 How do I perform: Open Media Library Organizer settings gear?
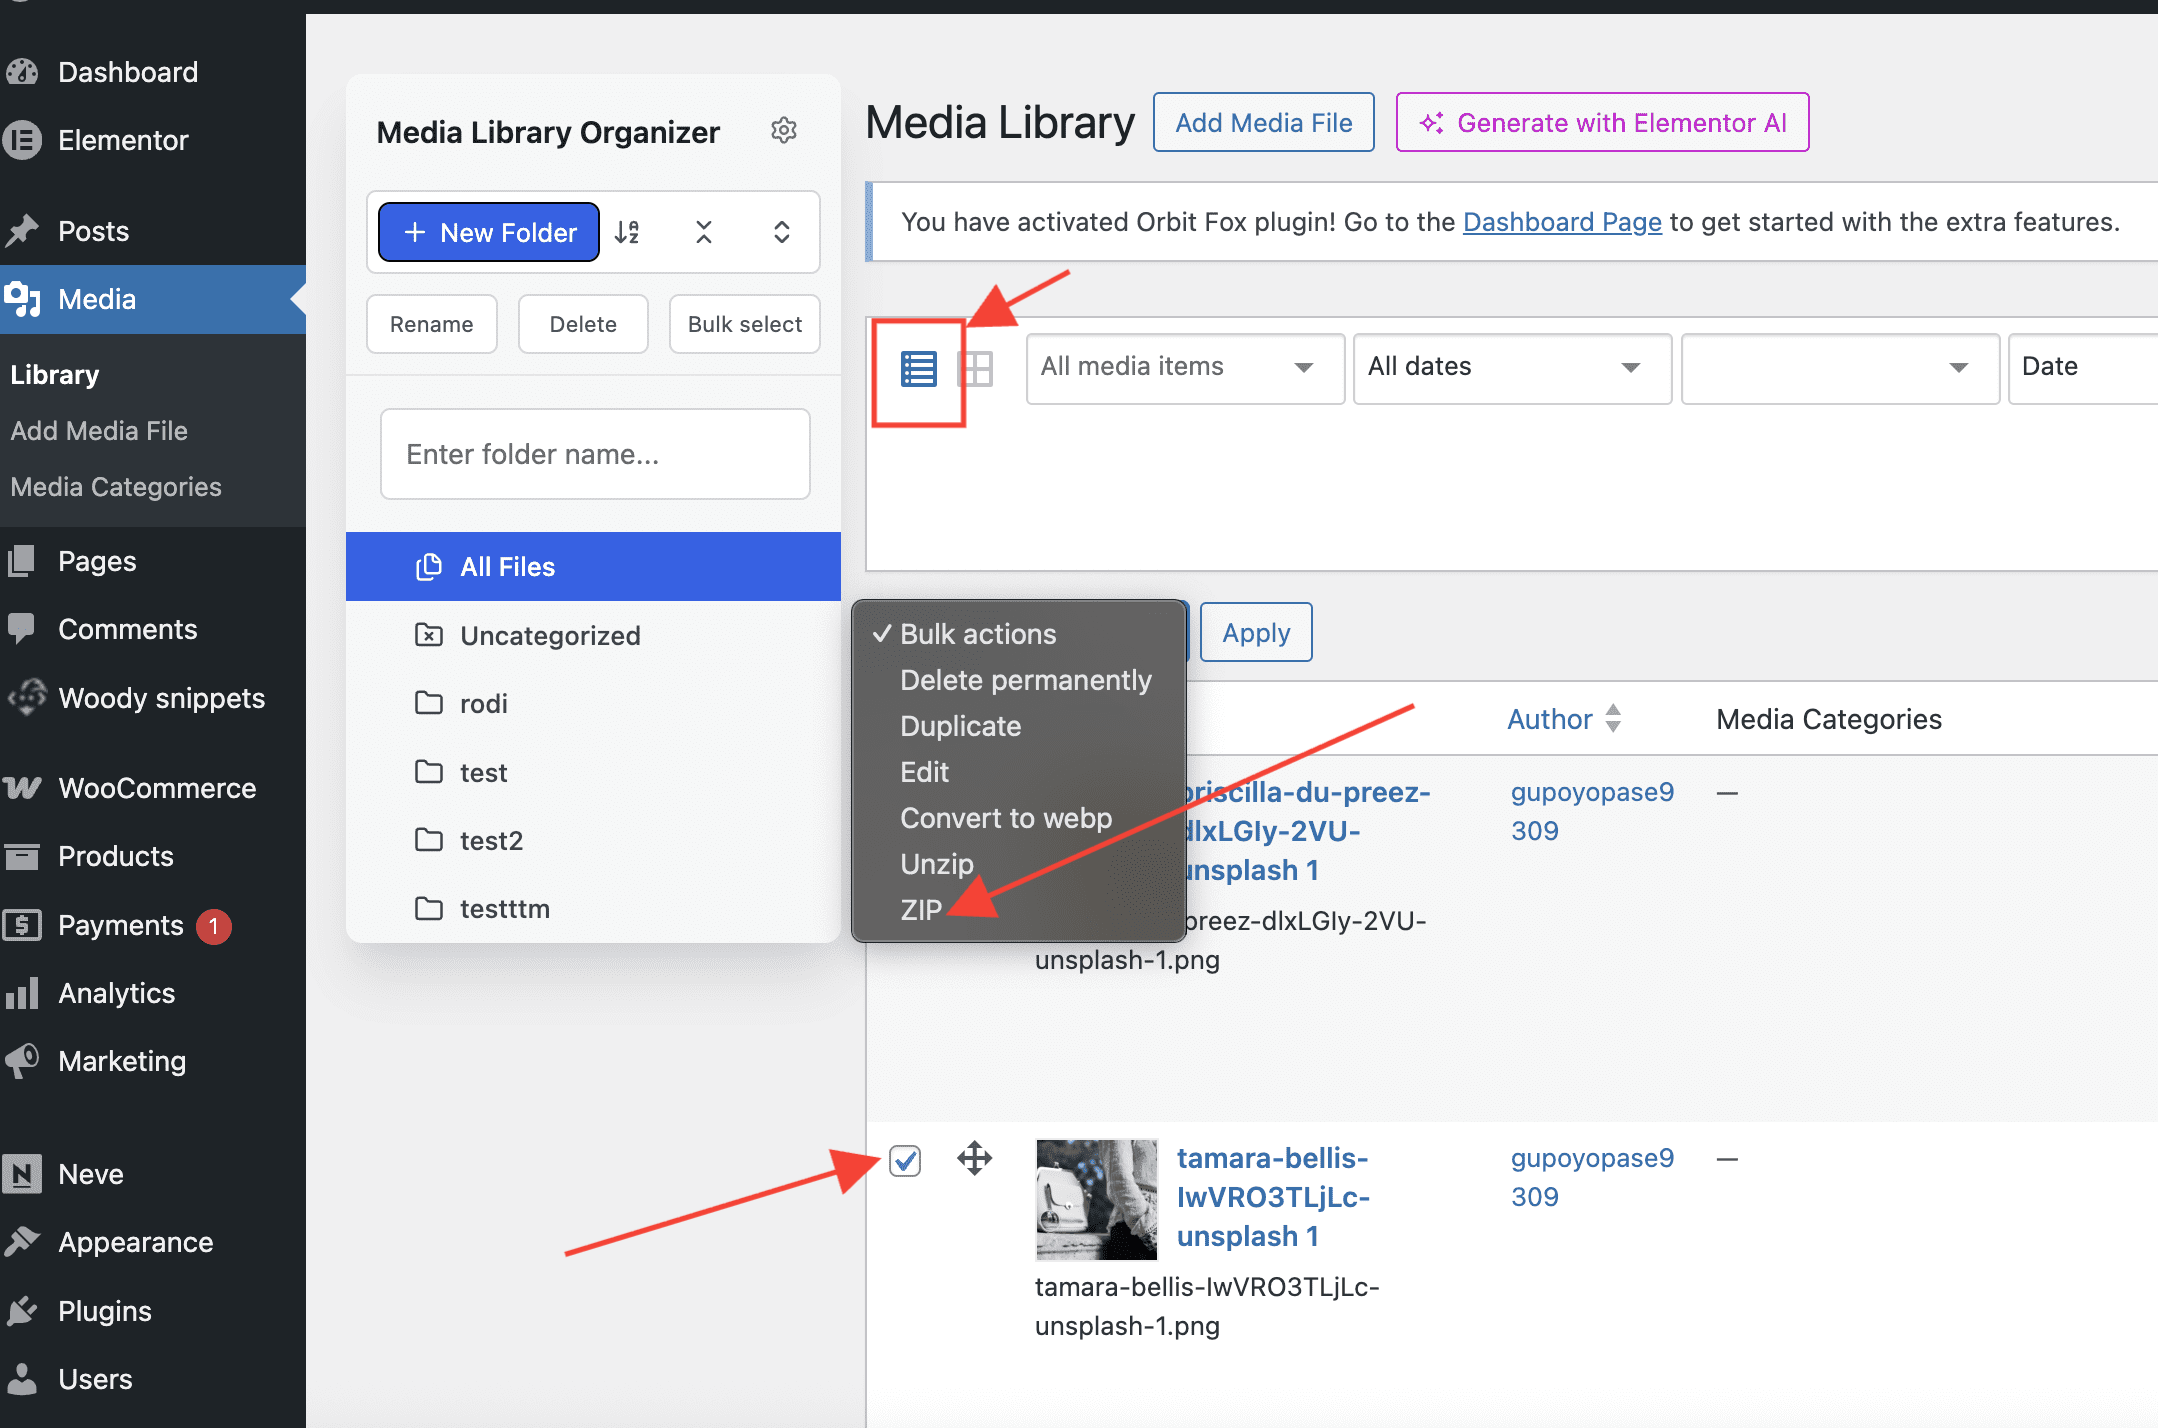[x=784, y=130]
